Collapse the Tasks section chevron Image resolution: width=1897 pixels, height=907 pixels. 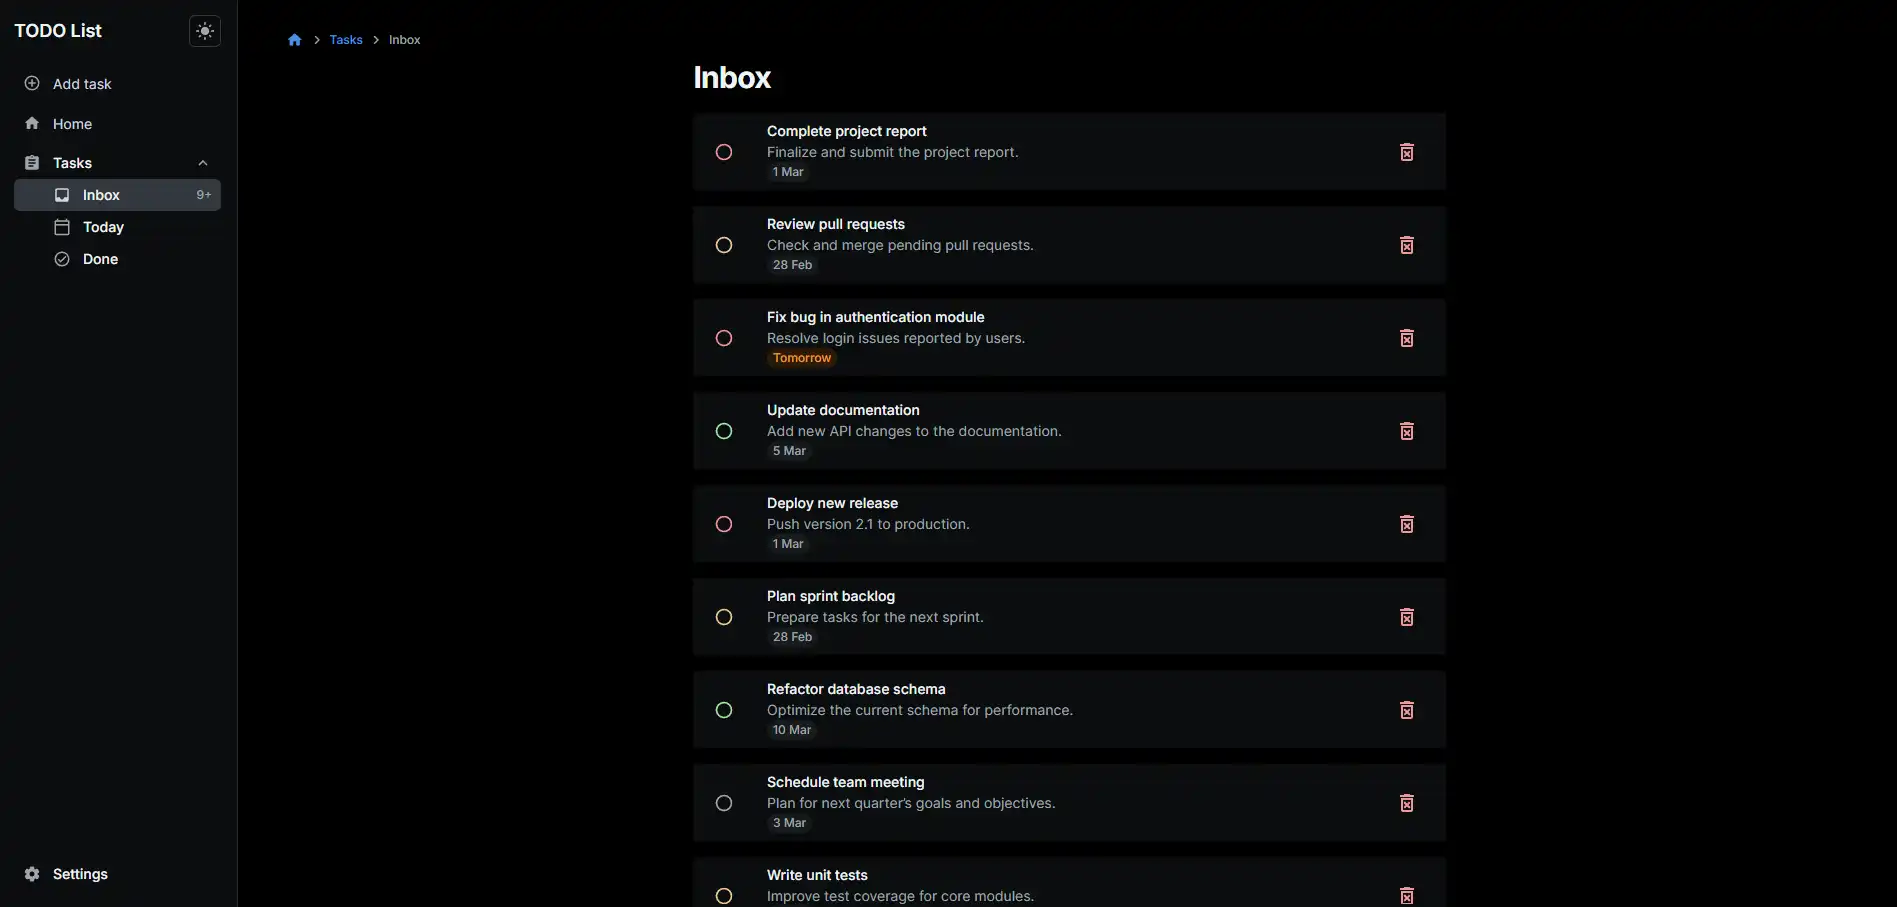(203, 163)
